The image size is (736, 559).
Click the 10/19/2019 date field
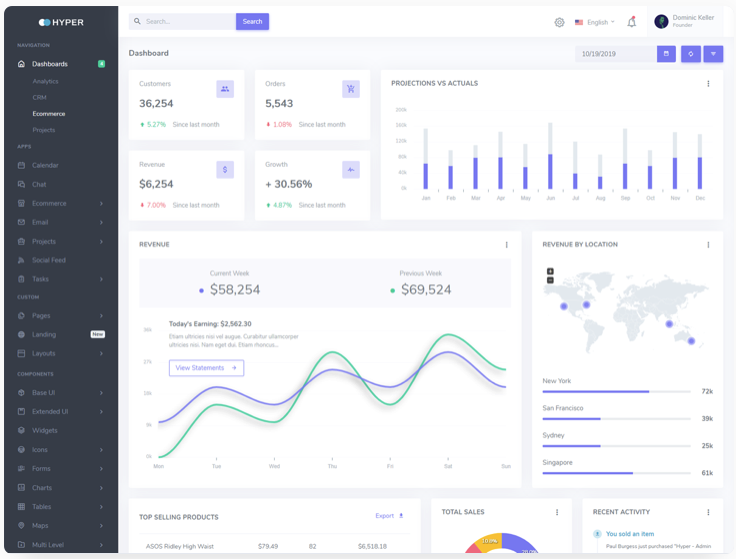point(616,54)
